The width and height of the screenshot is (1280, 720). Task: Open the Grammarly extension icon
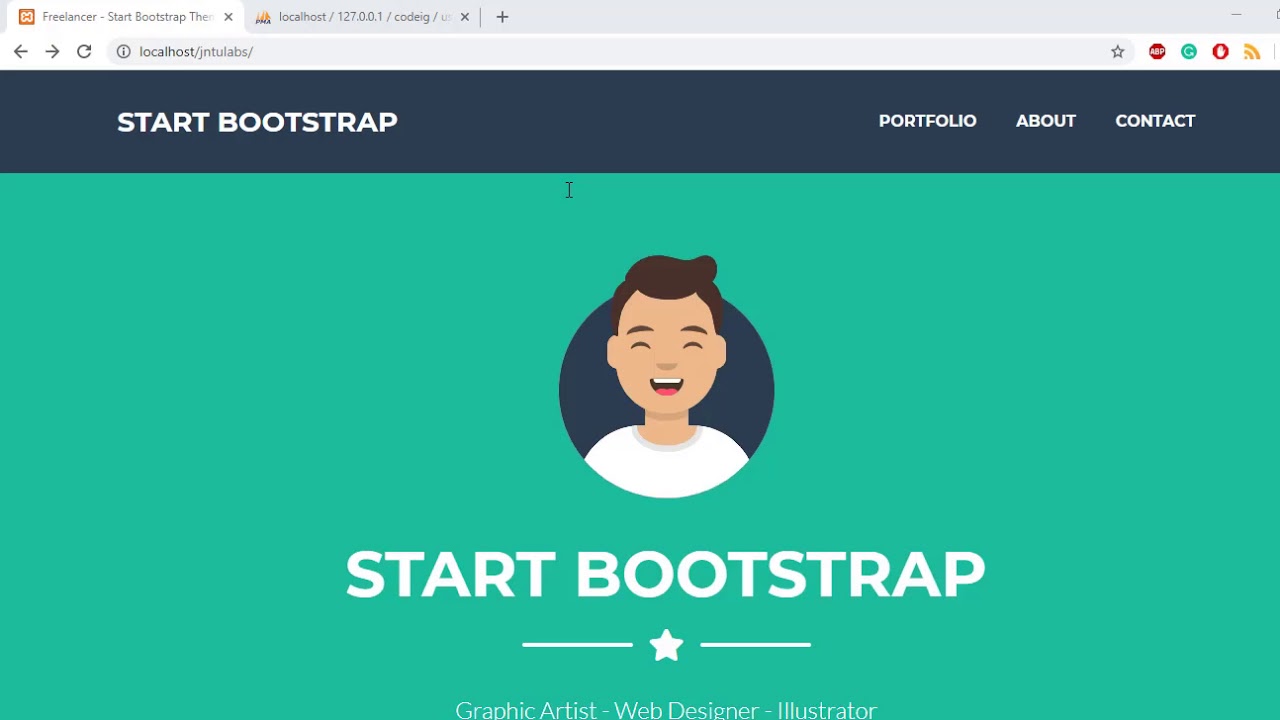coord(1189,52)
